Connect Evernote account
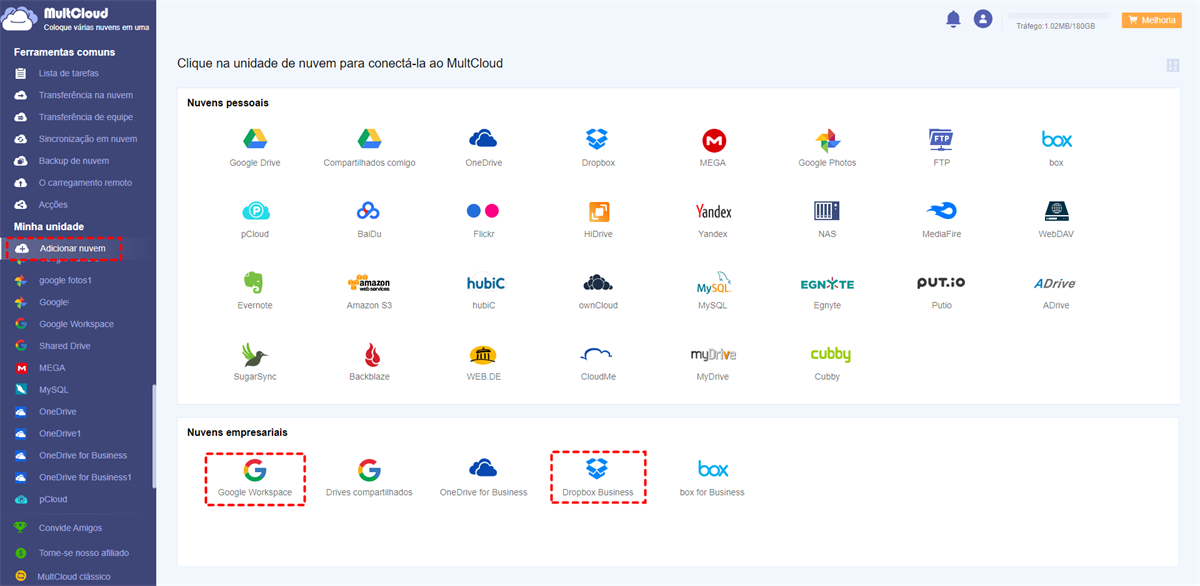Viewport: 1200px width, 586px height. pyautogui.click(x=255, y=291)
